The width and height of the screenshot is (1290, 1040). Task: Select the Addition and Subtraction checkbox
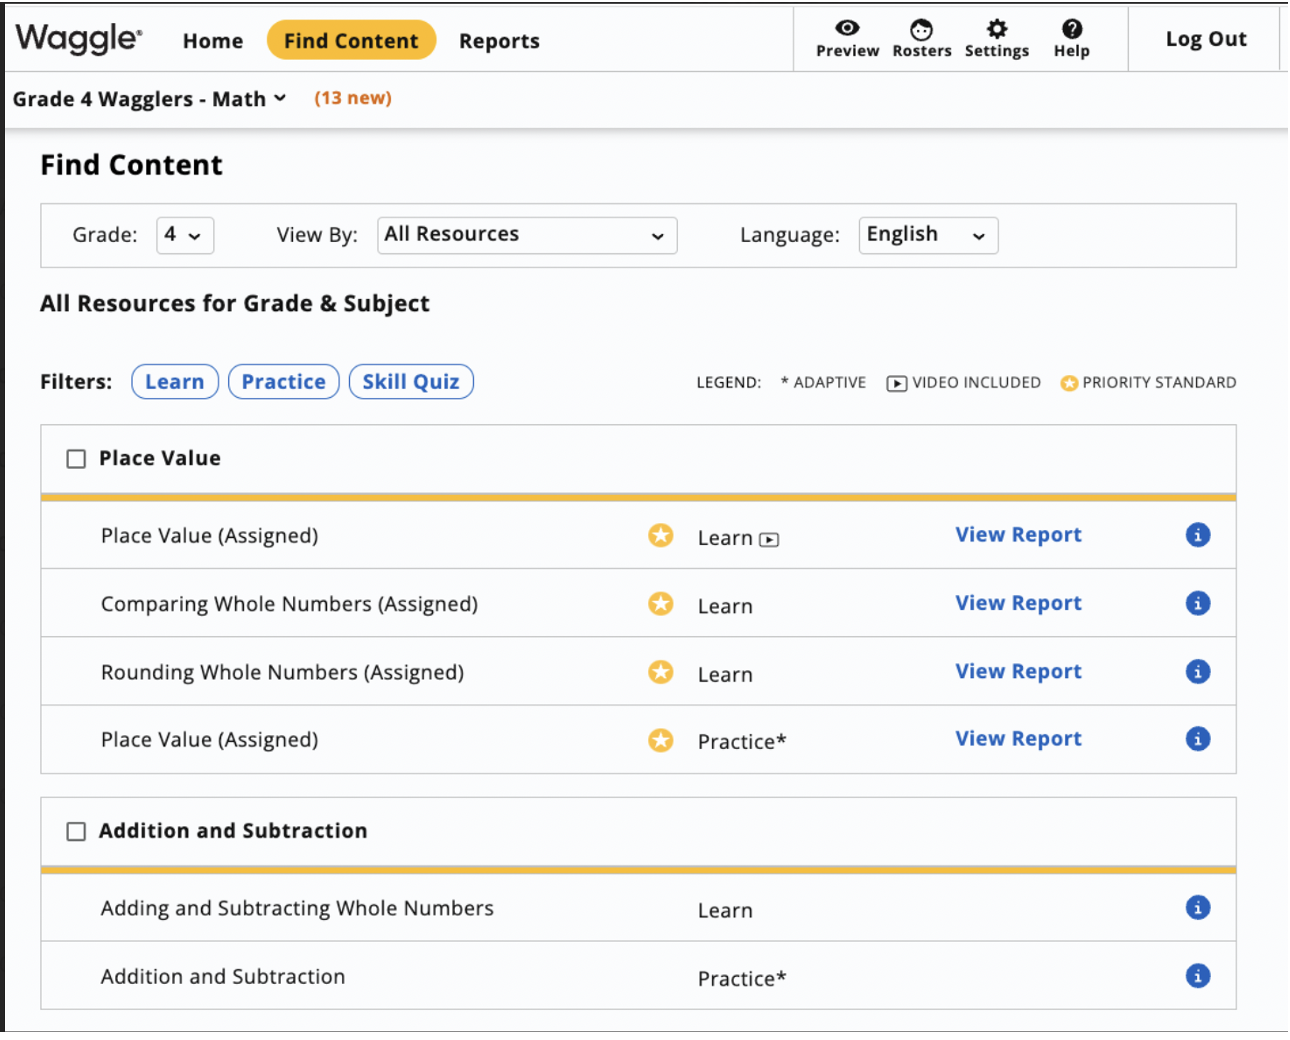(76, 830)
